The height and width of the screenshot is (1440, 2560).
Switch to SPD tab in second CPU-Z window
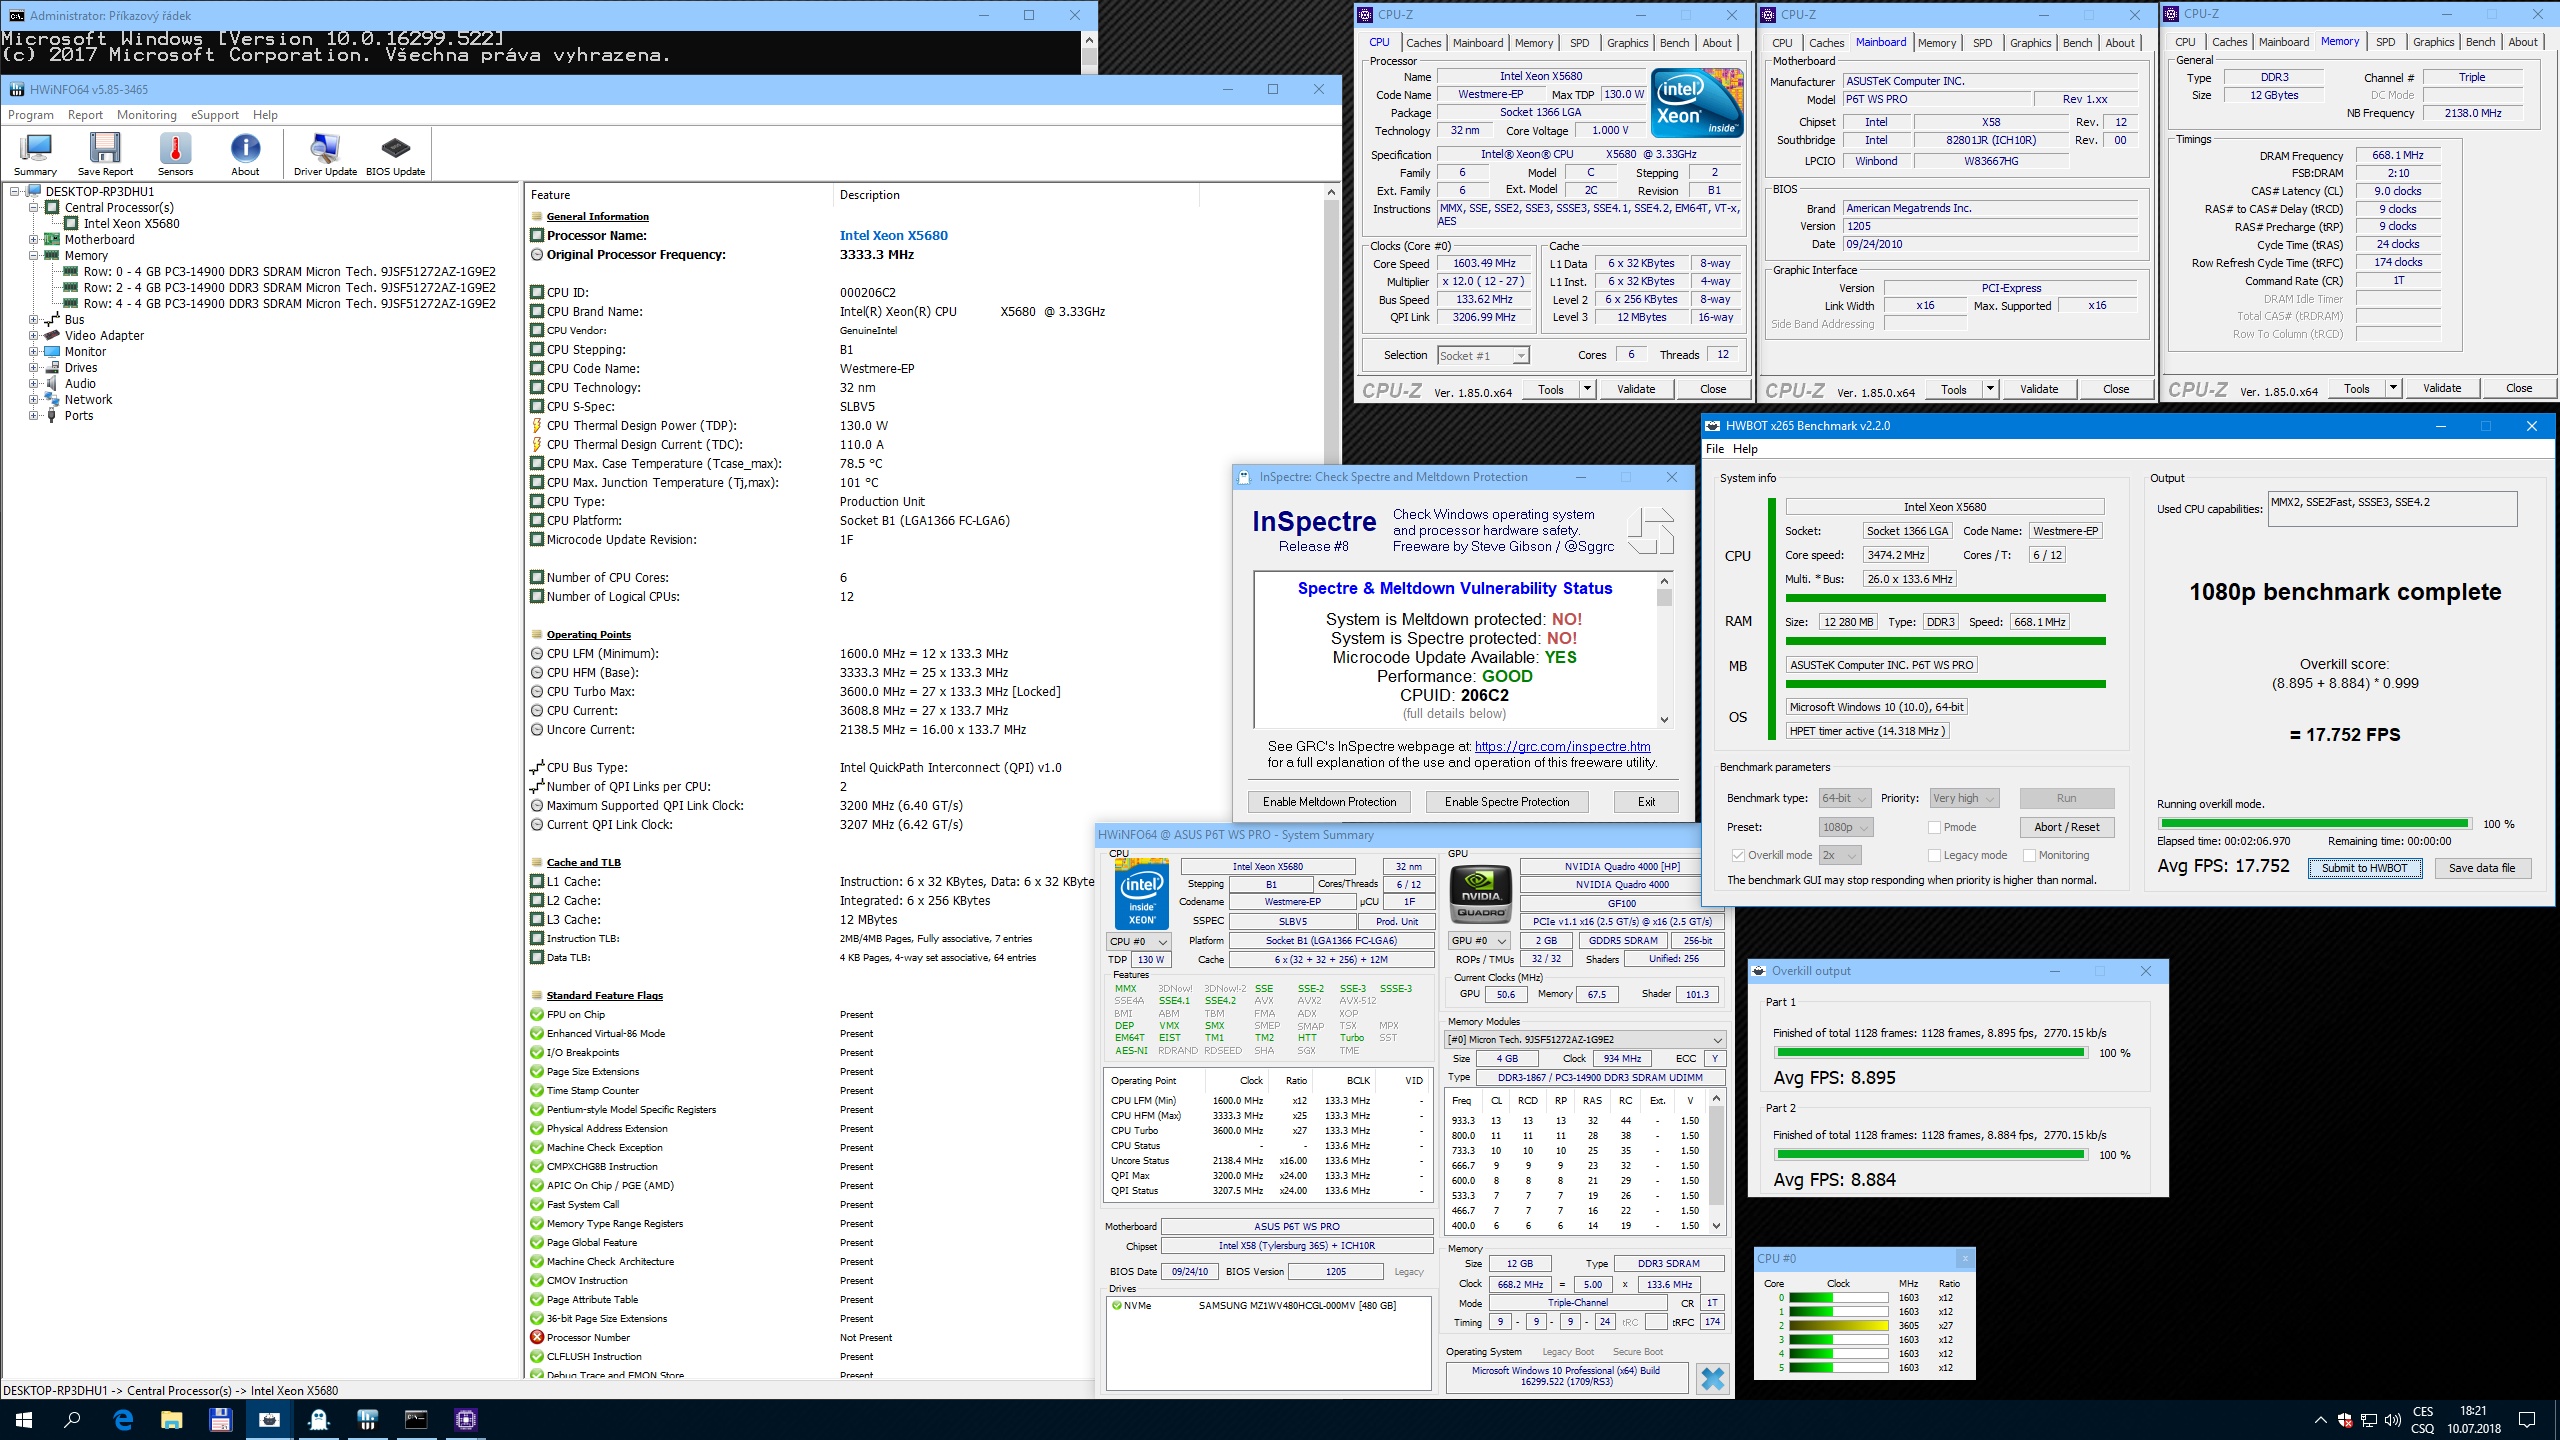click(1982, 43)
